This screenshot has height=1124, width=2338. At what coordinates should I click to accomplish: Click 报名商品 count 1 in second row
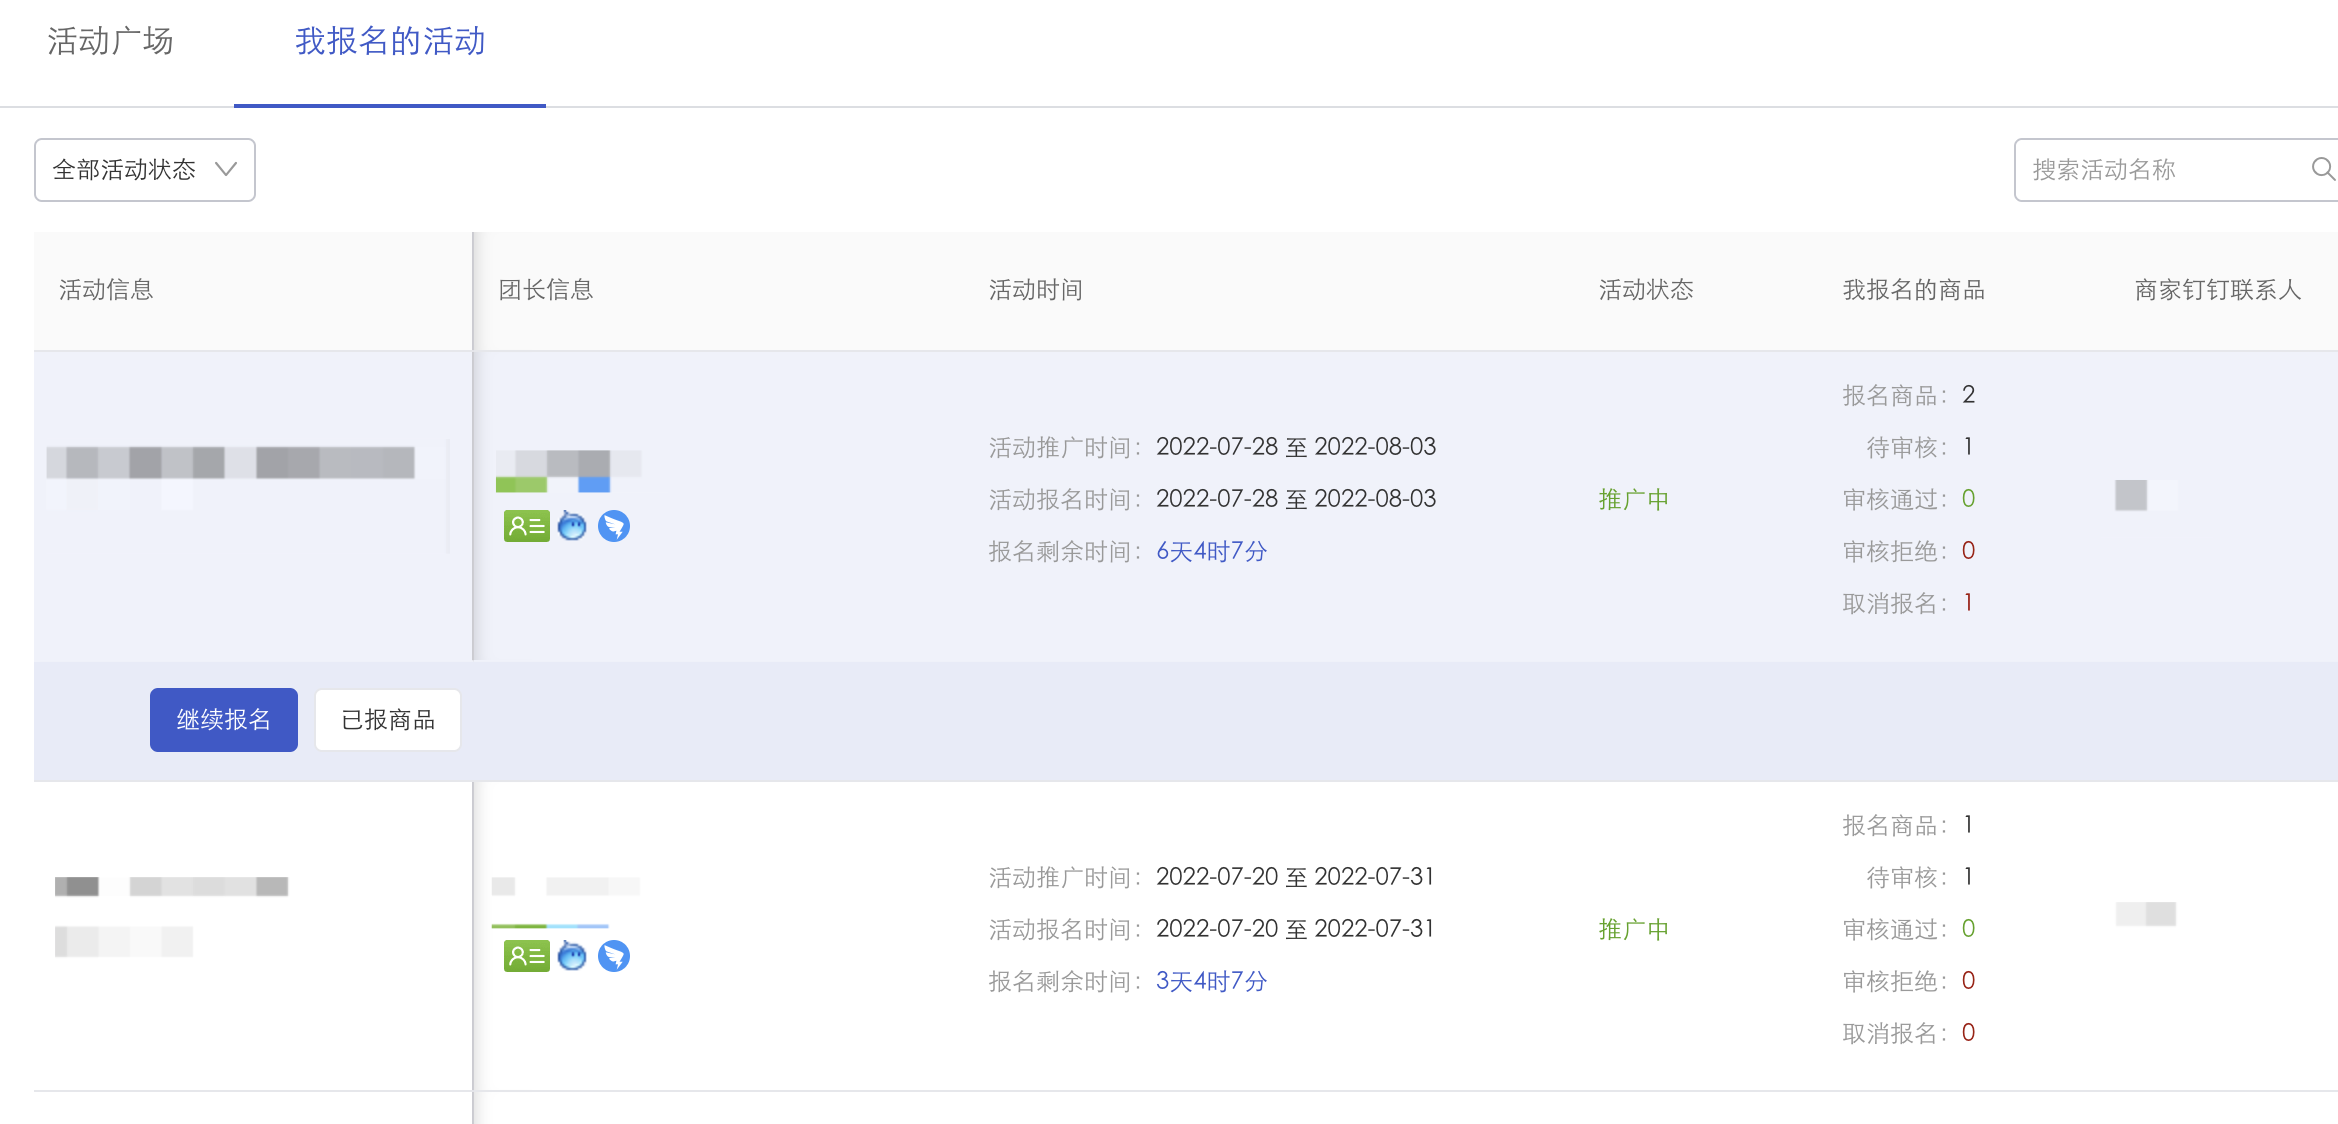click(x=1968, y=825)
